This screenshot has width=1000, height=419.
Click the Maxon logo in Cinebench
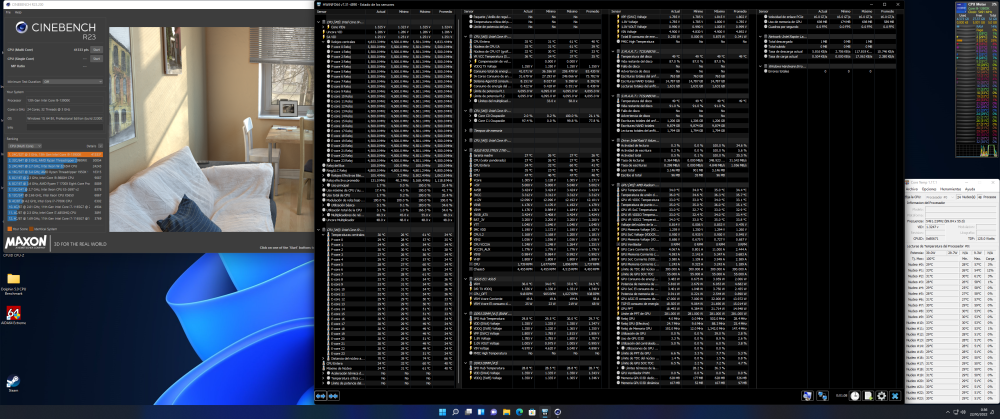(x=26, y=242)
